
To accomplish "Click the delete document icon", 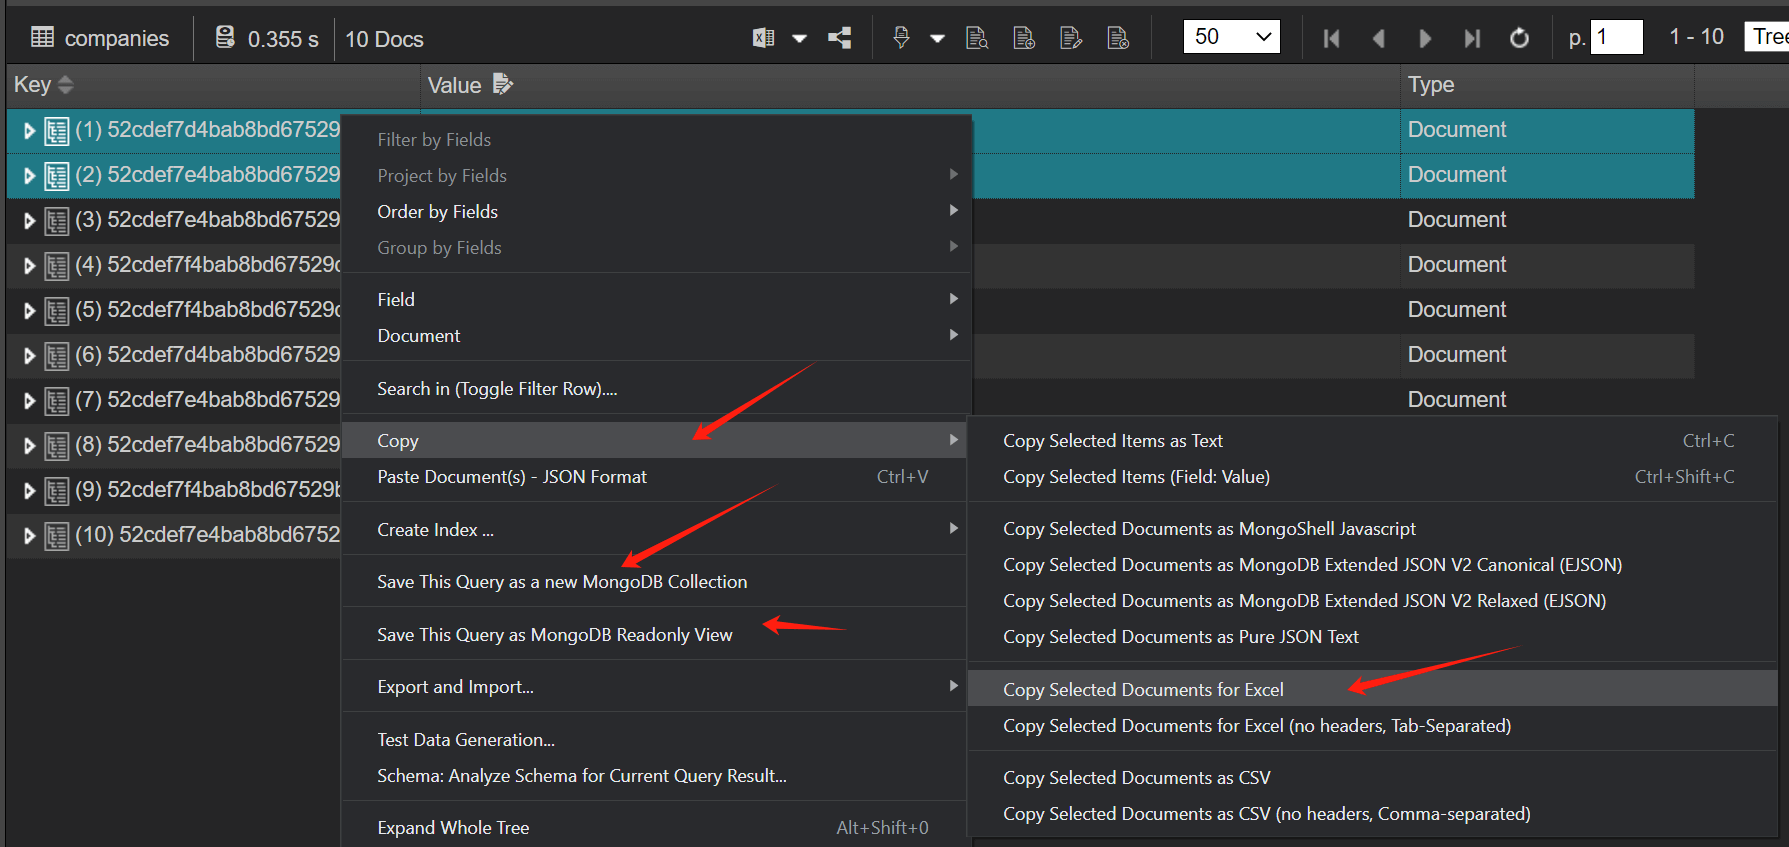I will tap(1118, 38).
